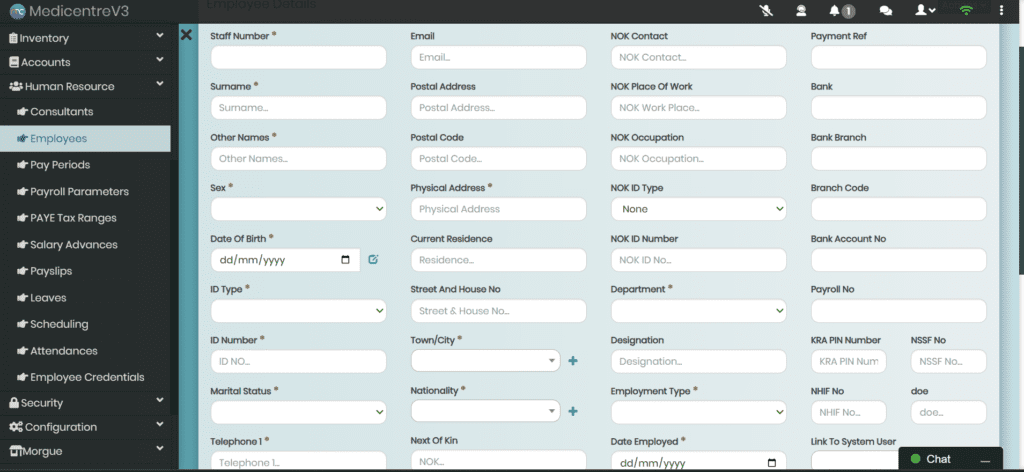Focus the Payment Ref field

899,57
